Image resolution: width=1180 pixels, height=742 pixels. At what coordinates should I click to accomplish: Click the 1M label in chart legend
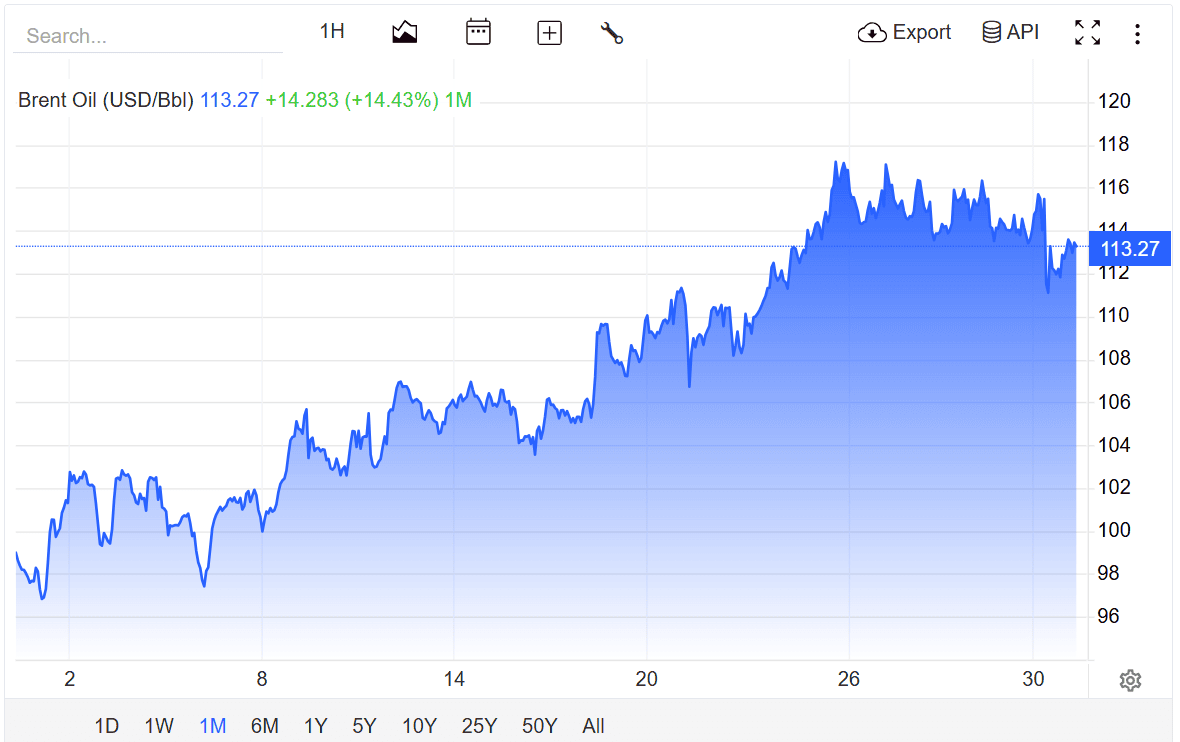458,100
